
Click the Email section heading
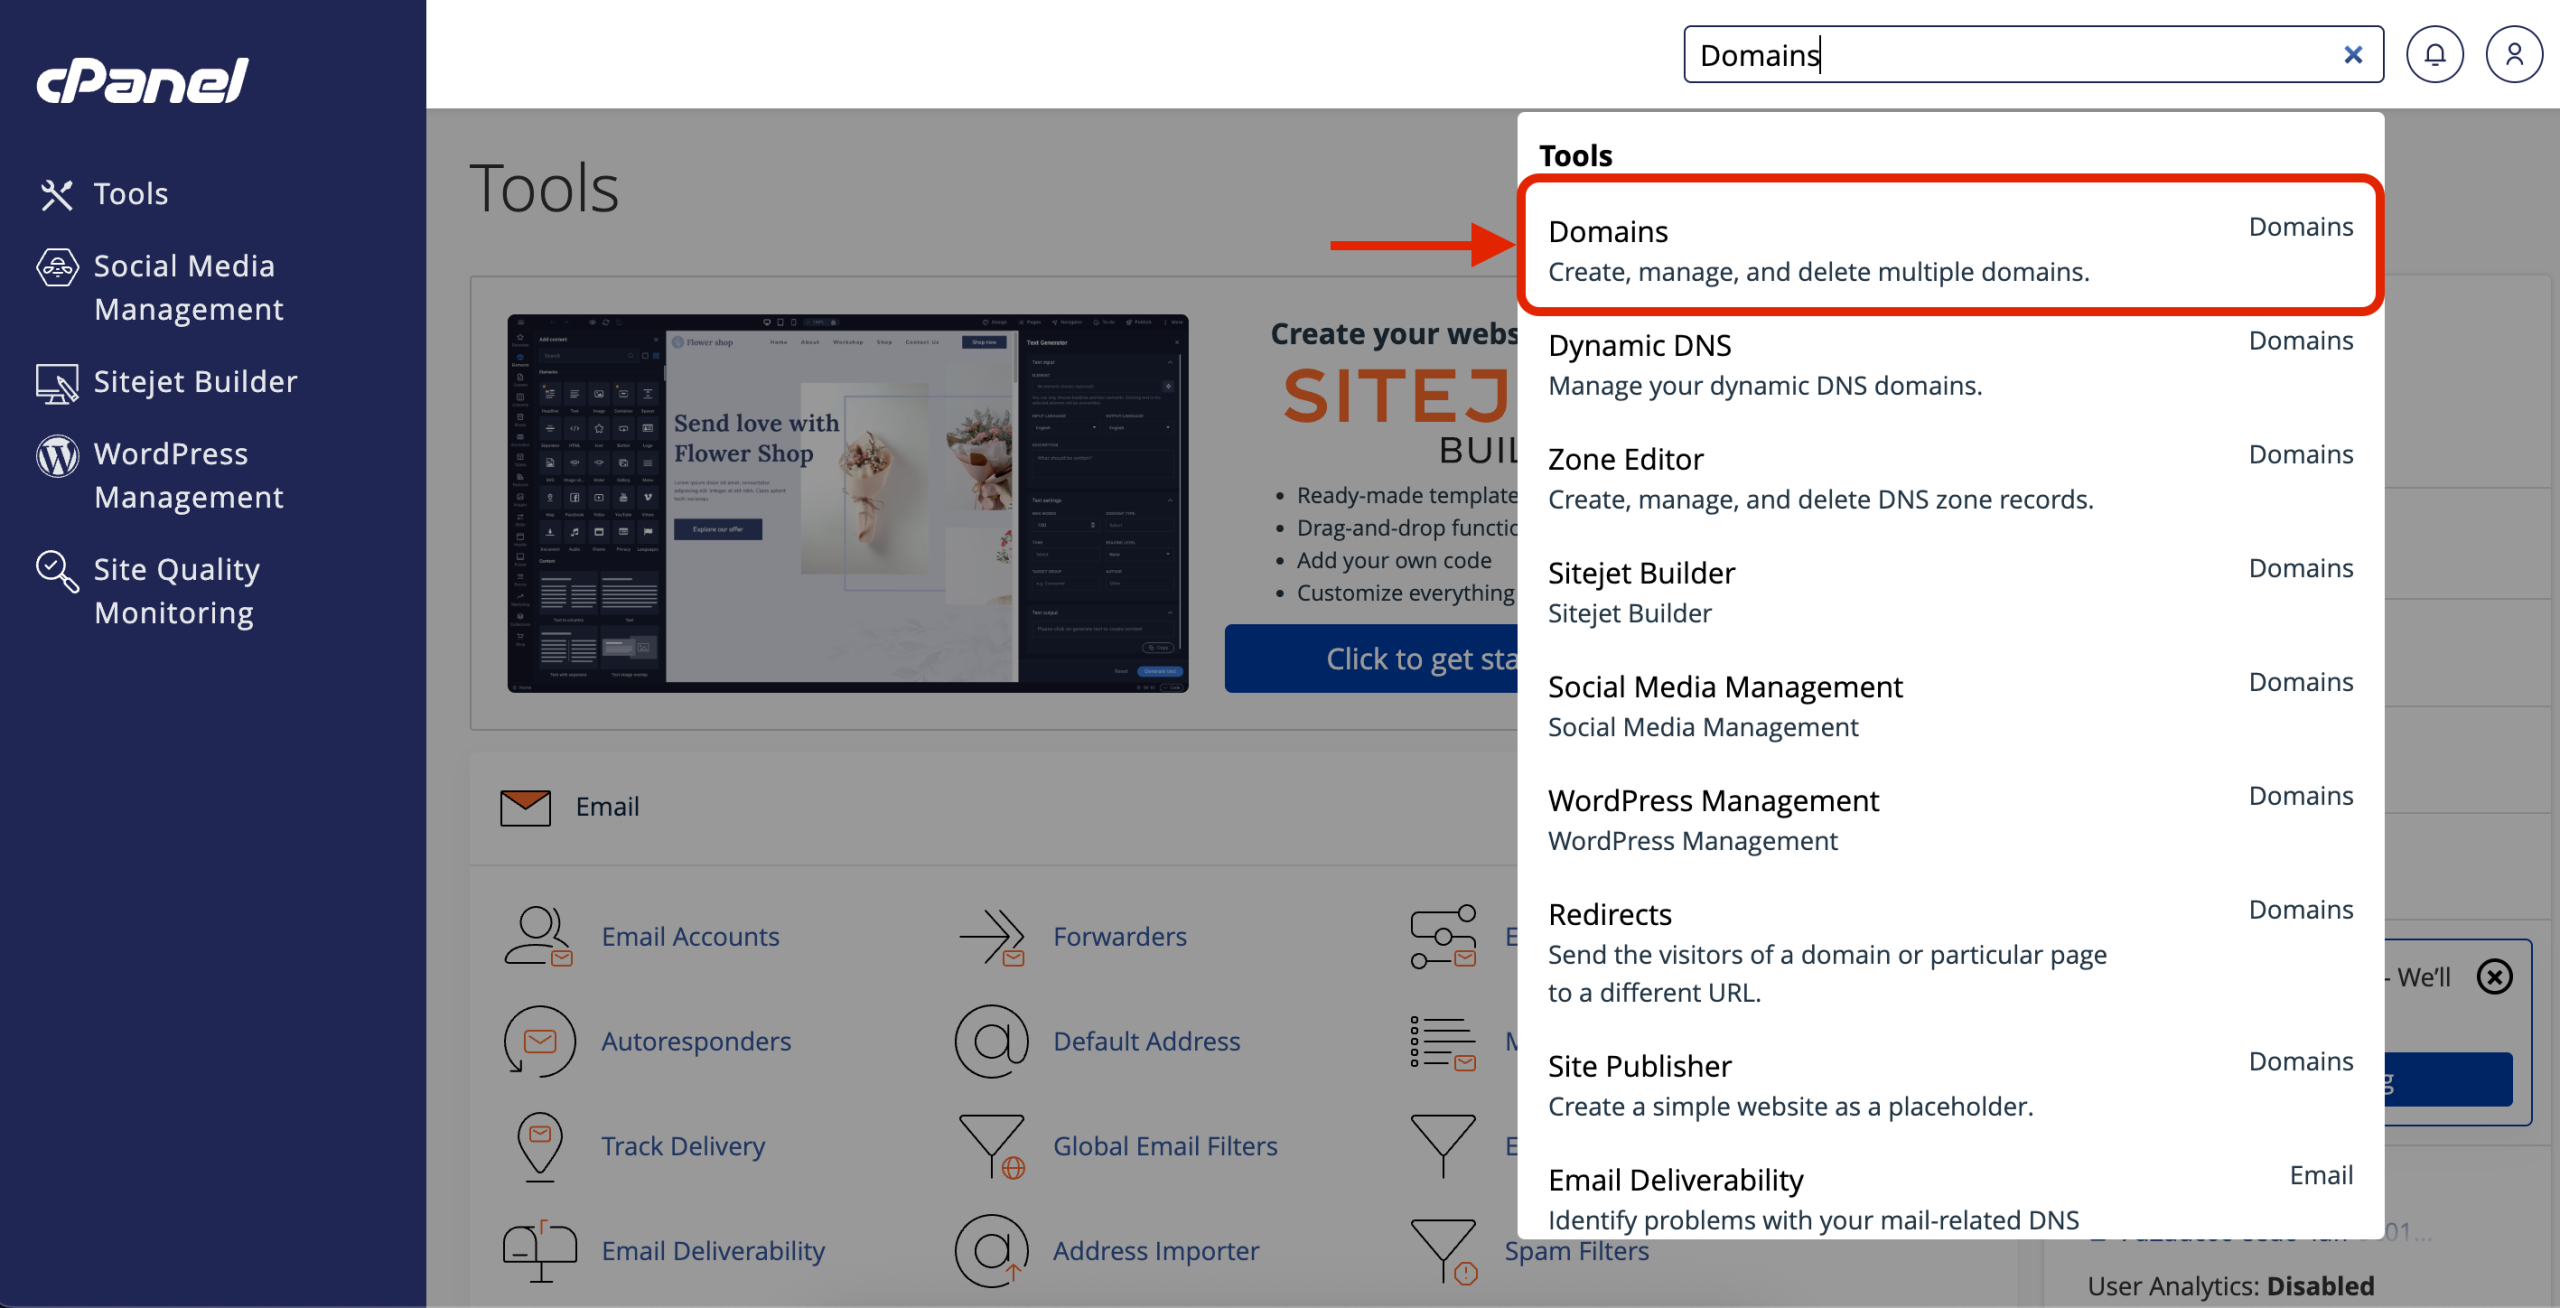[x=607, y=807]
